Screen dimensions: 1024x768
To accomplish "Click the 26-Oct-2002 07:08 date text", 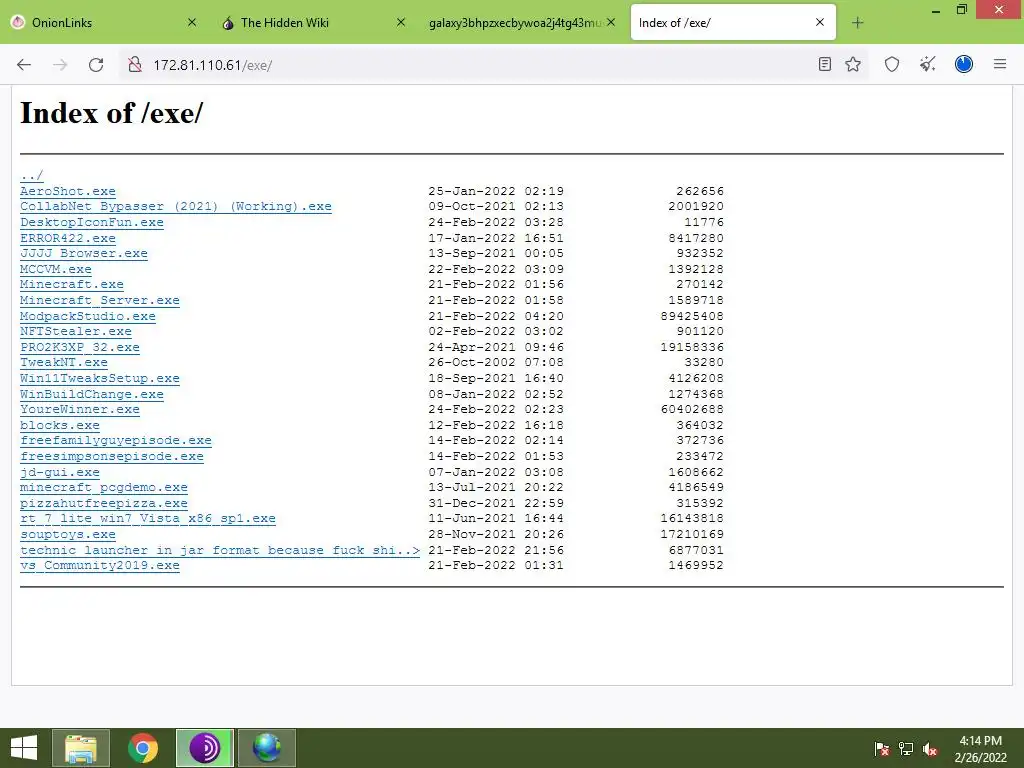I will (496, 362).
